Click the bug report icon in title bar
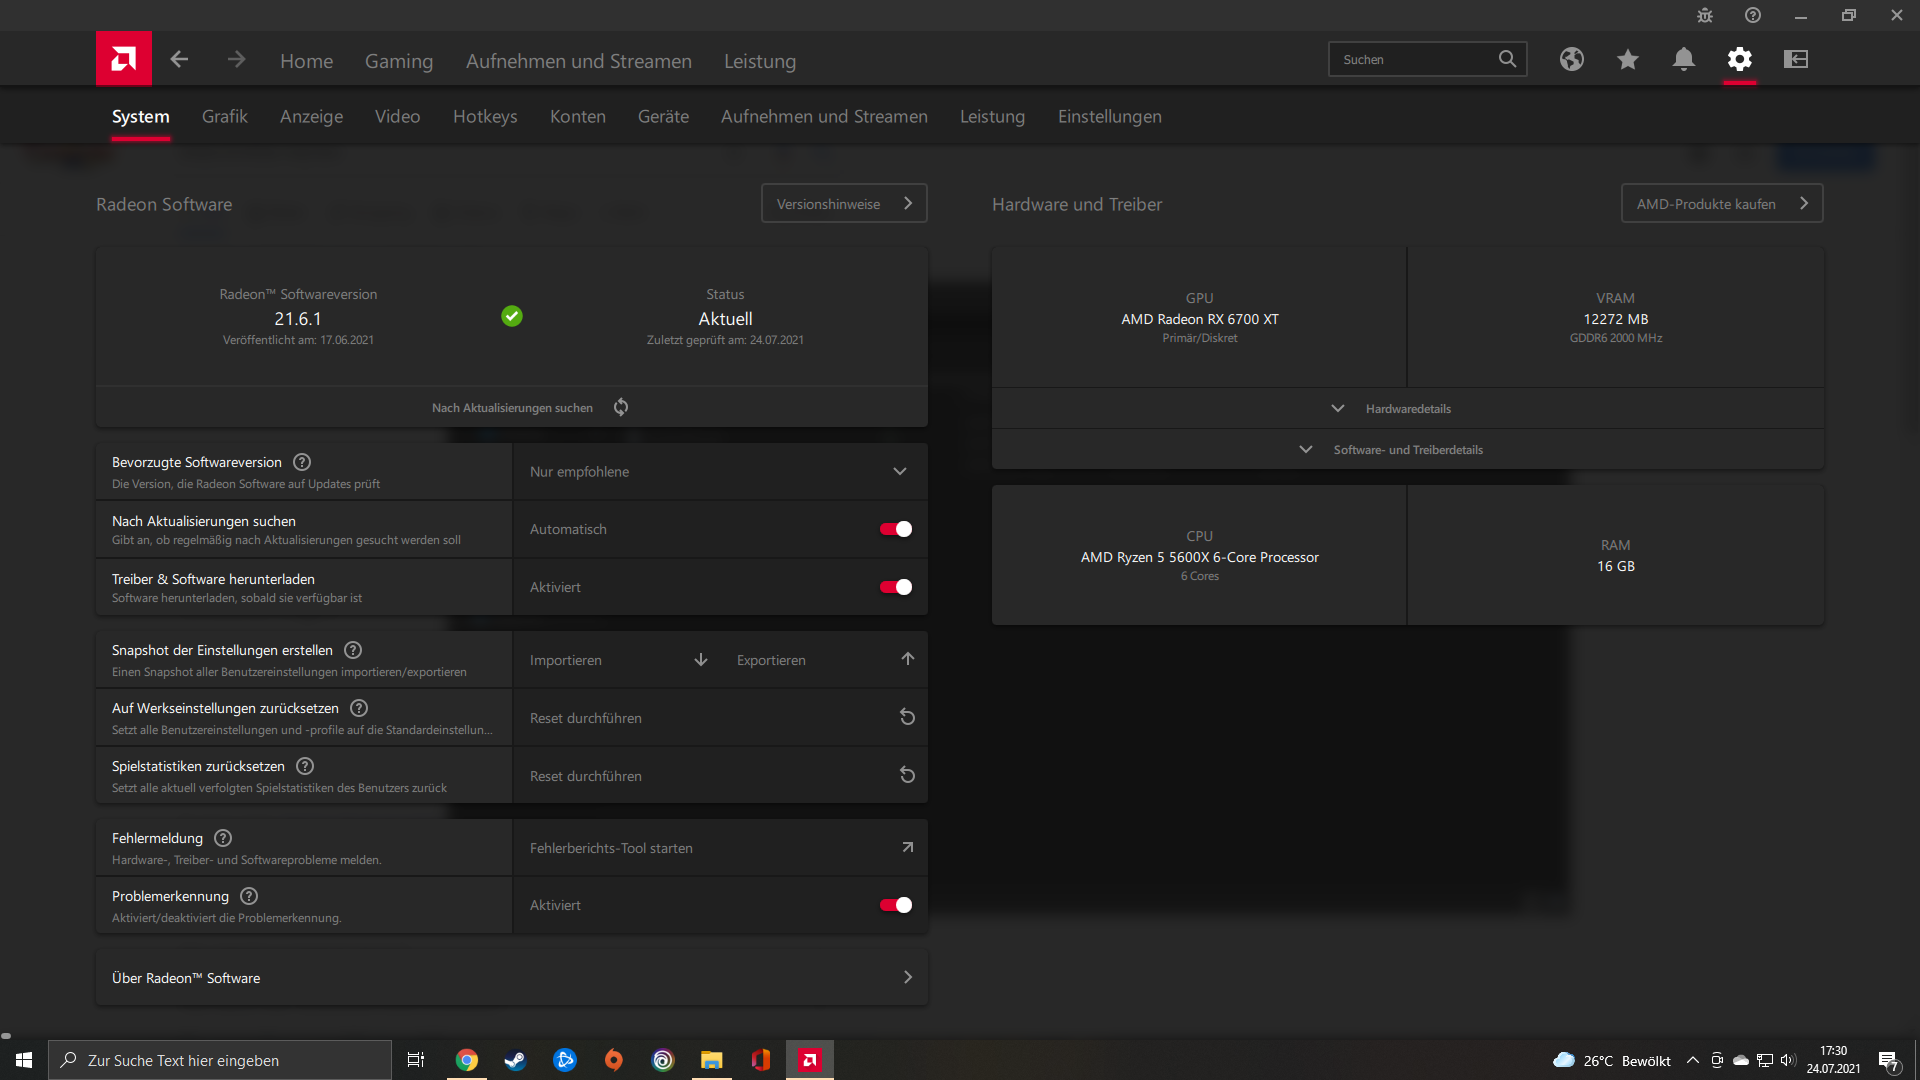 pos(1705,15)
